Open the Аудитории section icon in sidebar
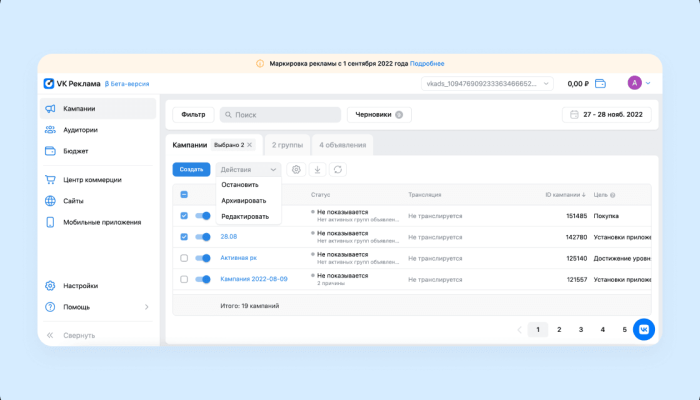The image size is (700, 400). [50, 130]
